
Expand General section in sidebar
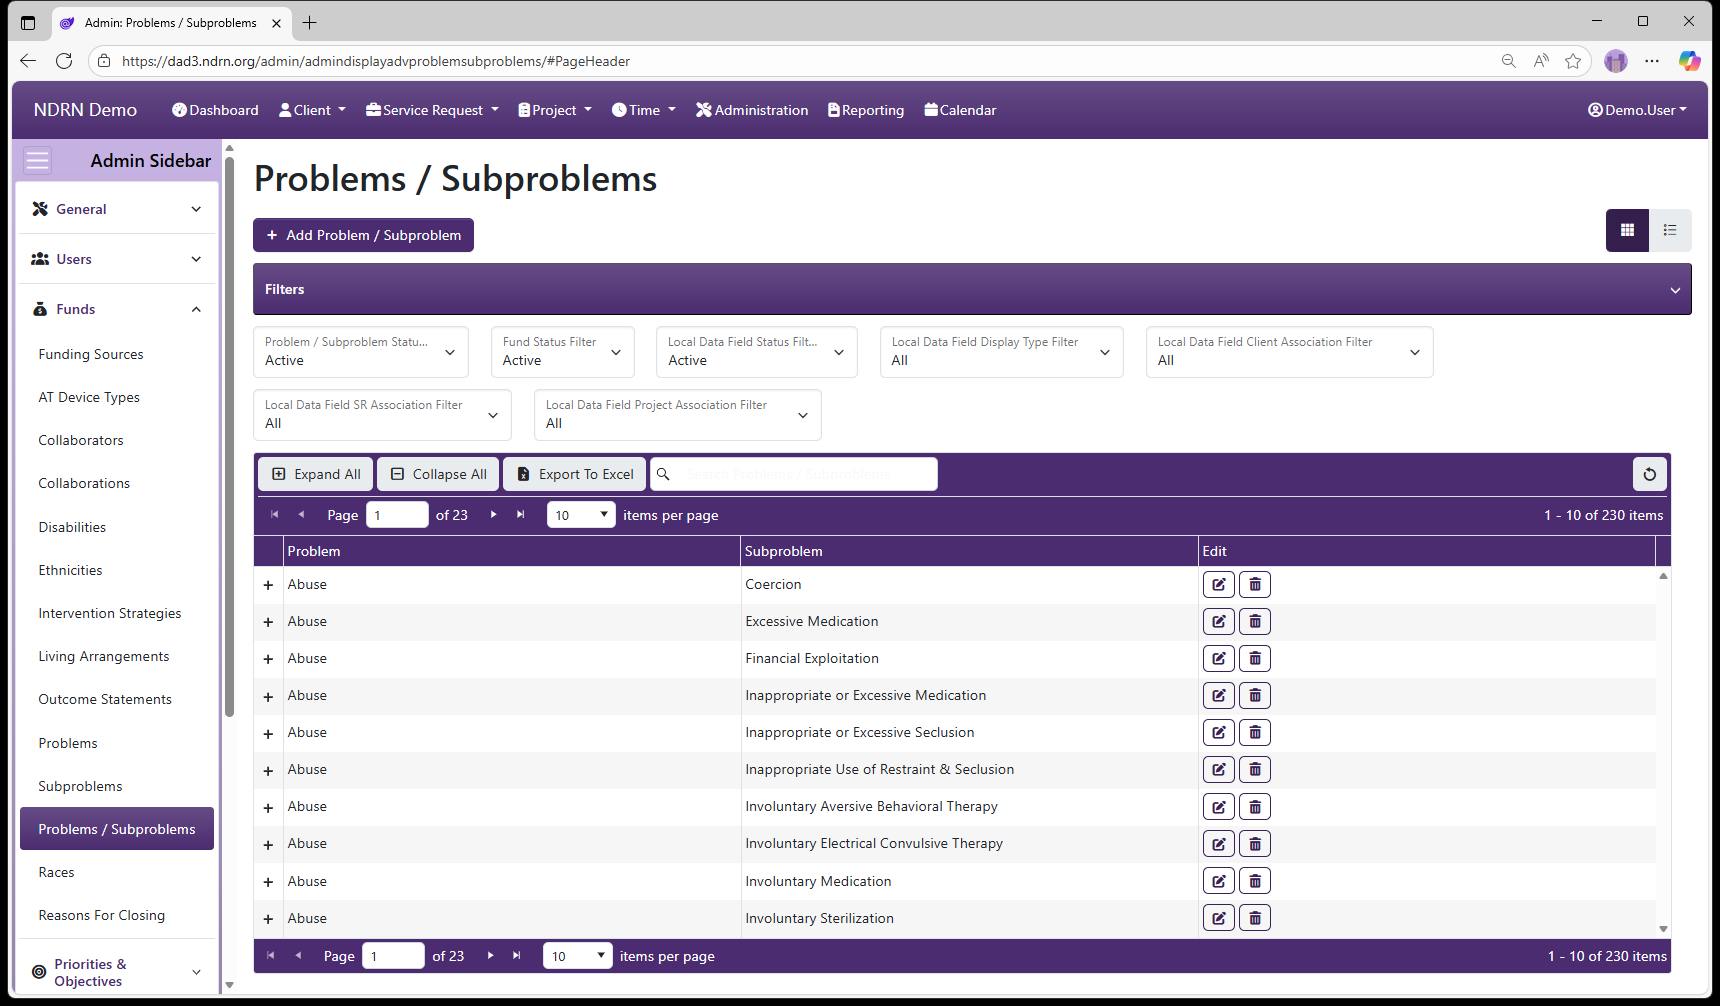117,209
